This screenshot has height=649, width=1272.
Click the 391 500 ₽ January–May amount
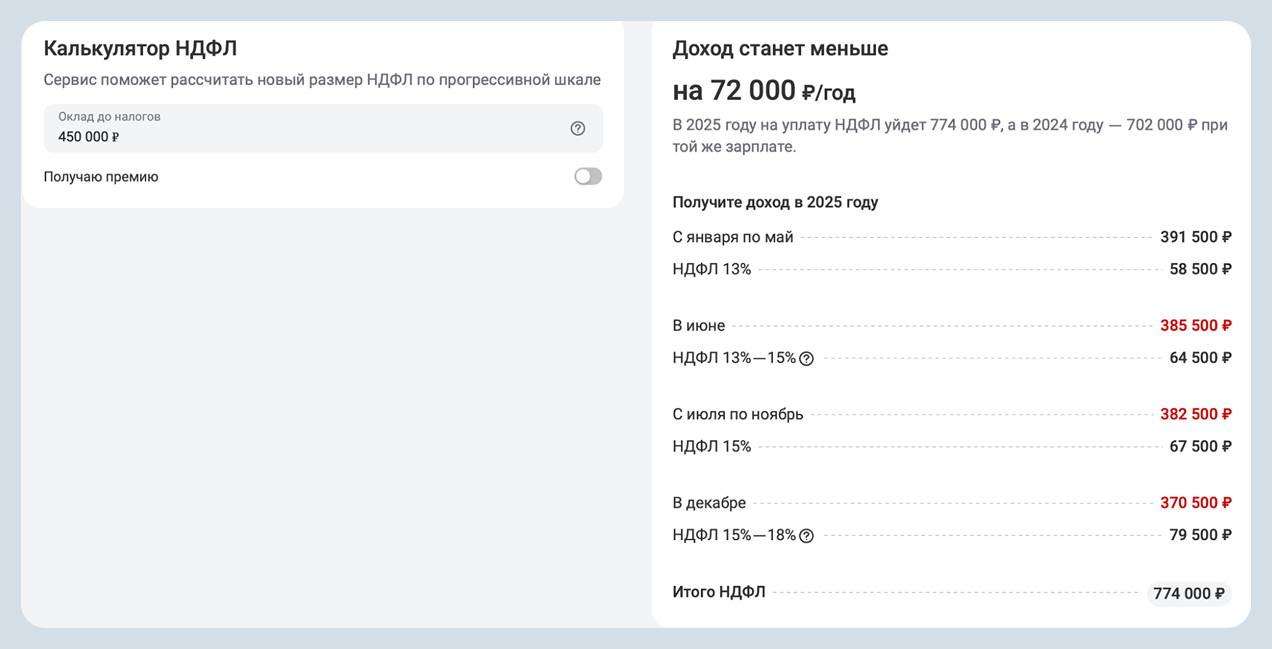(x=1195, y=237)
